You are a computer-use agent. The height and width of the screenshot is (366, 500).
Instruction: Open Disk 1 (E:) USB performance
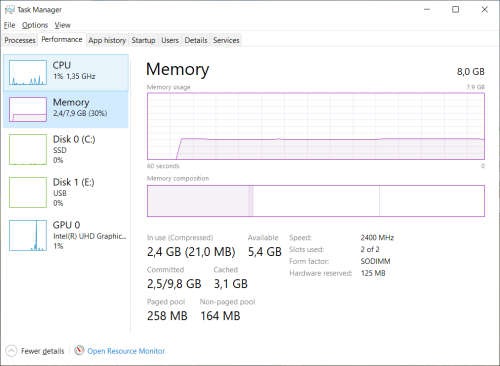[x=66, y=192]
